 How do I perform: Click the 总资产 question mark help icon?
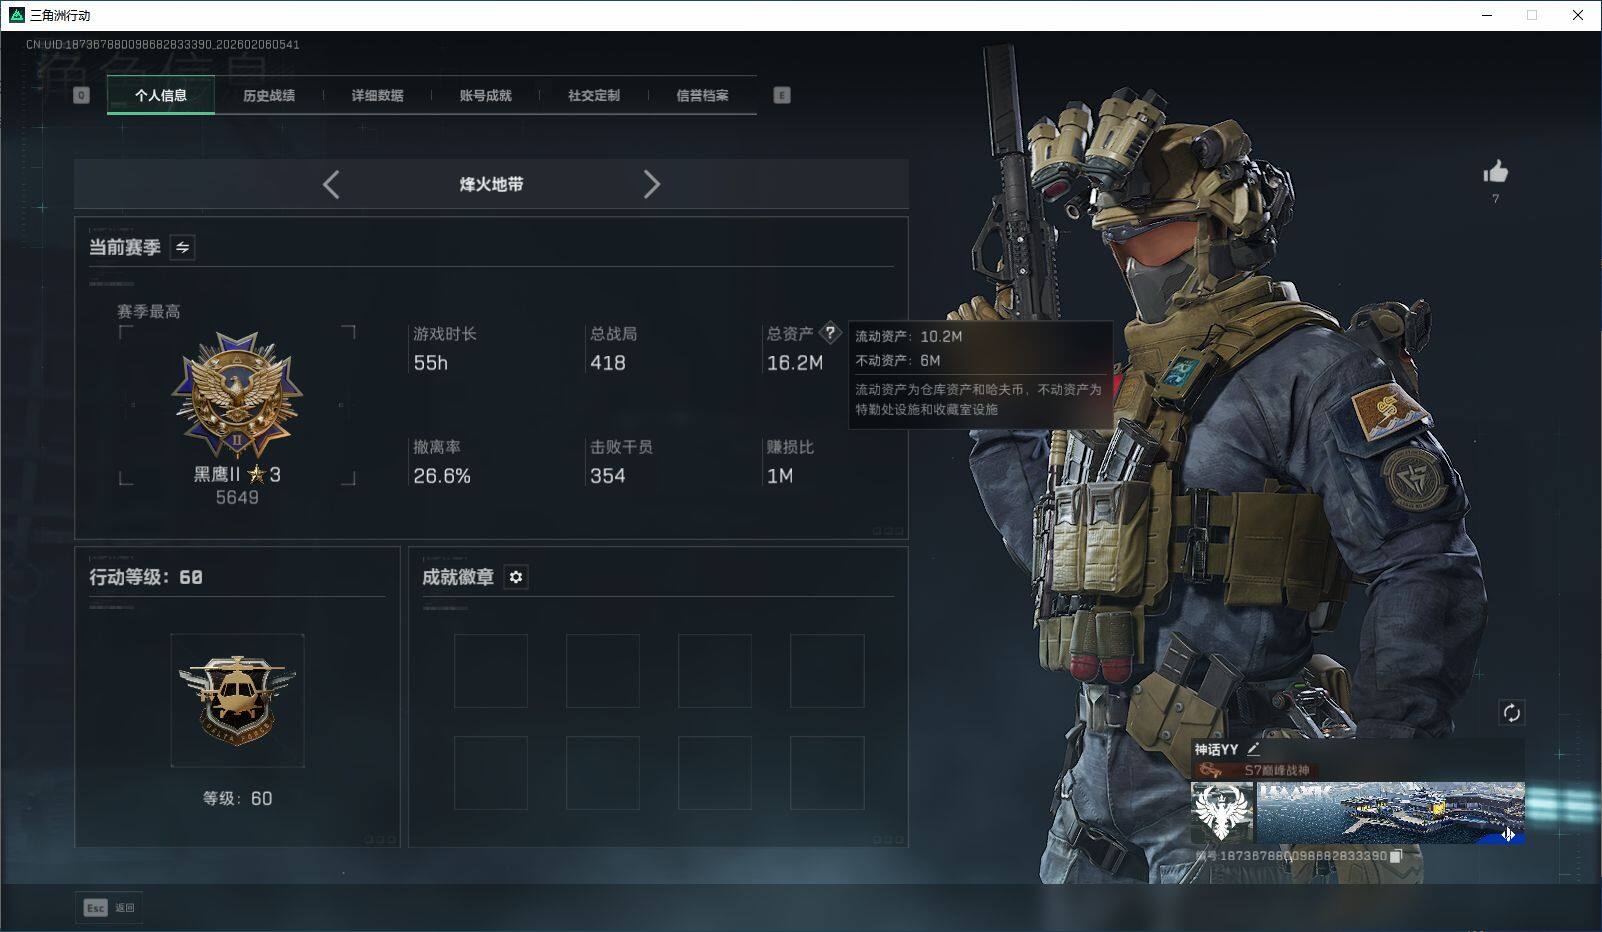coord(830,333)
